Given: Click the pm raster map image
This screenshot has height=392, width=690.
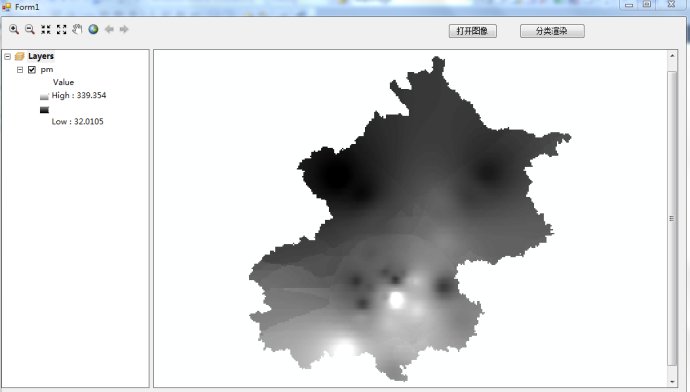Looking at the screenshot, I should pos(409,218).
